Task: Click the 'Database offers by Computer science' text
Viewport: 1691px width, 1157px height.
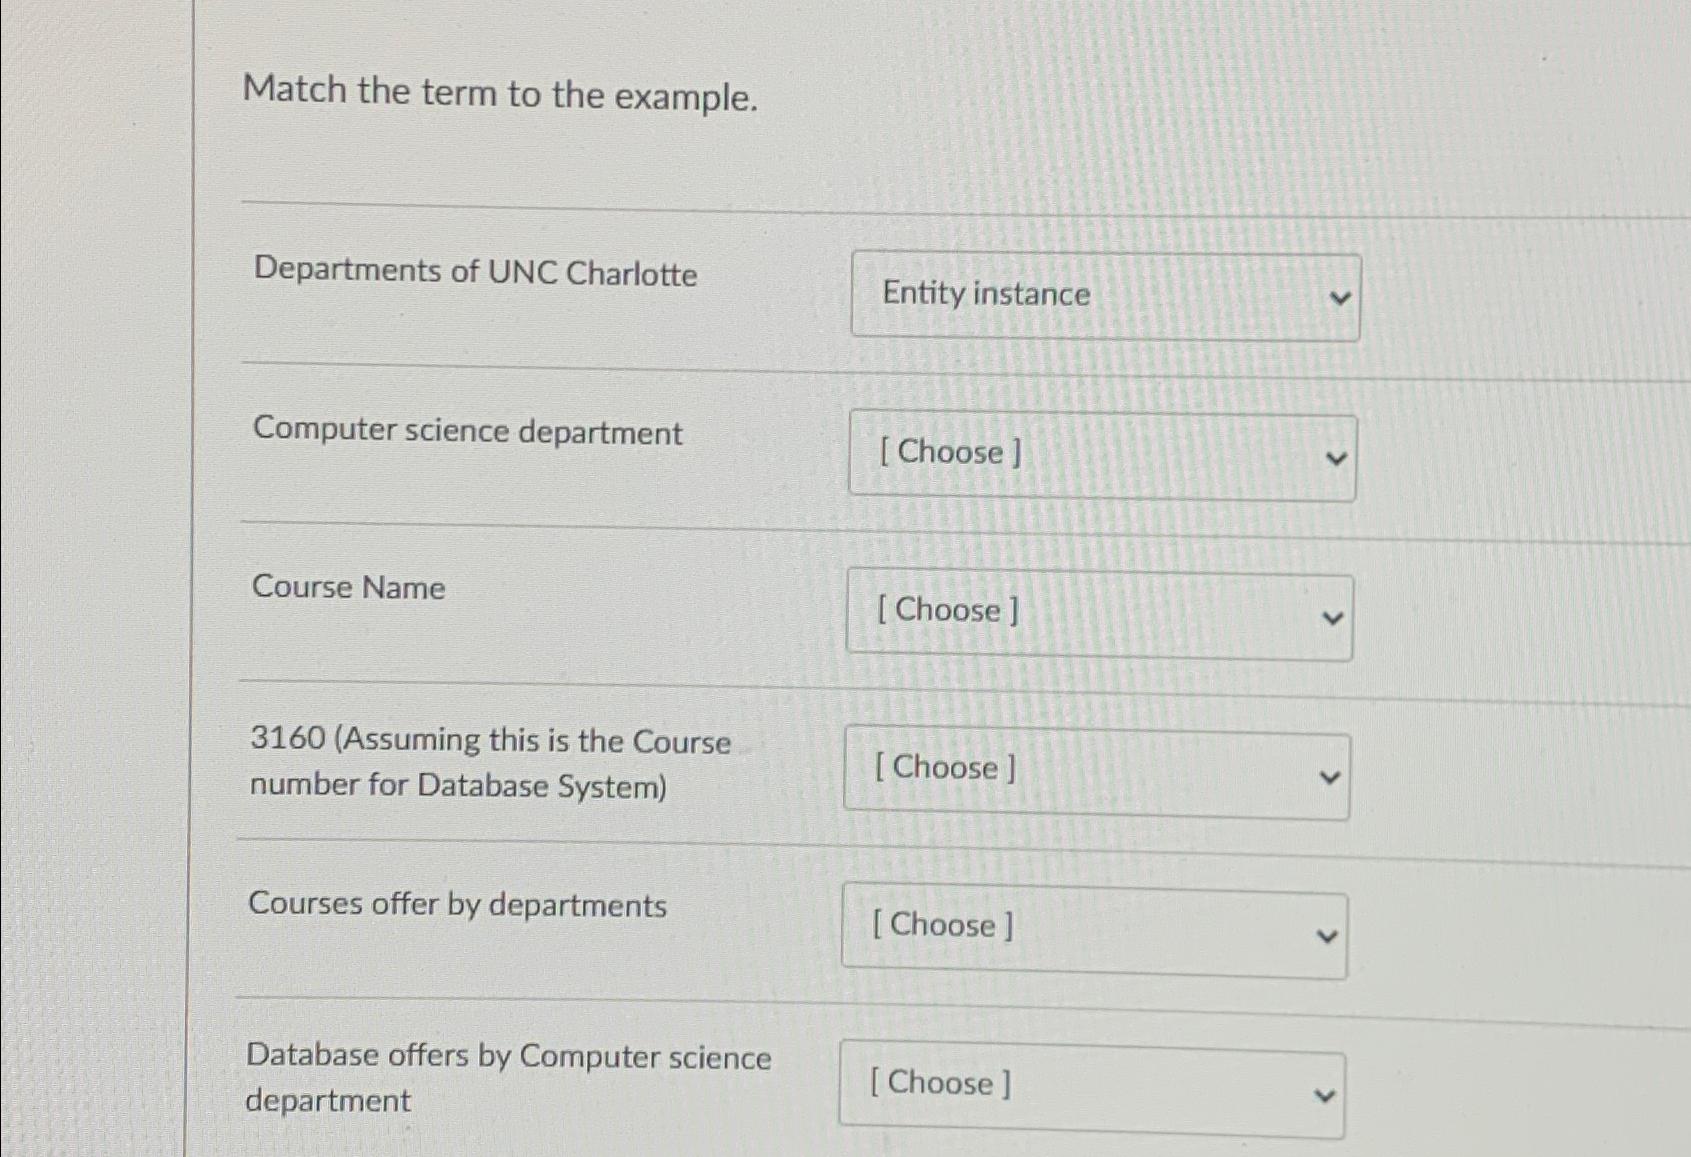Action: (508, 1057)
